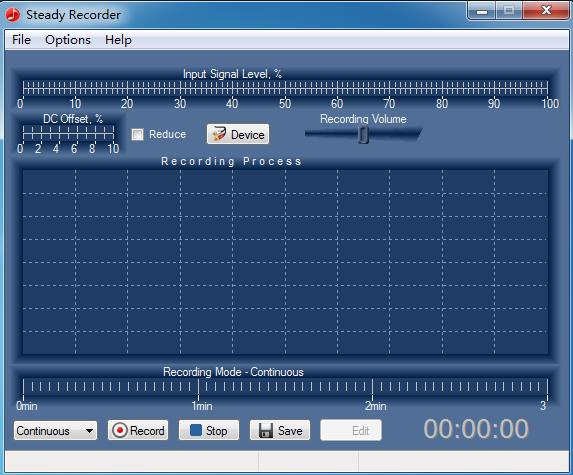Image resolution: width=573 pixels, height=475 pixels.
Task: Click the Recording Volume slider handle
Action: (363, 135)
